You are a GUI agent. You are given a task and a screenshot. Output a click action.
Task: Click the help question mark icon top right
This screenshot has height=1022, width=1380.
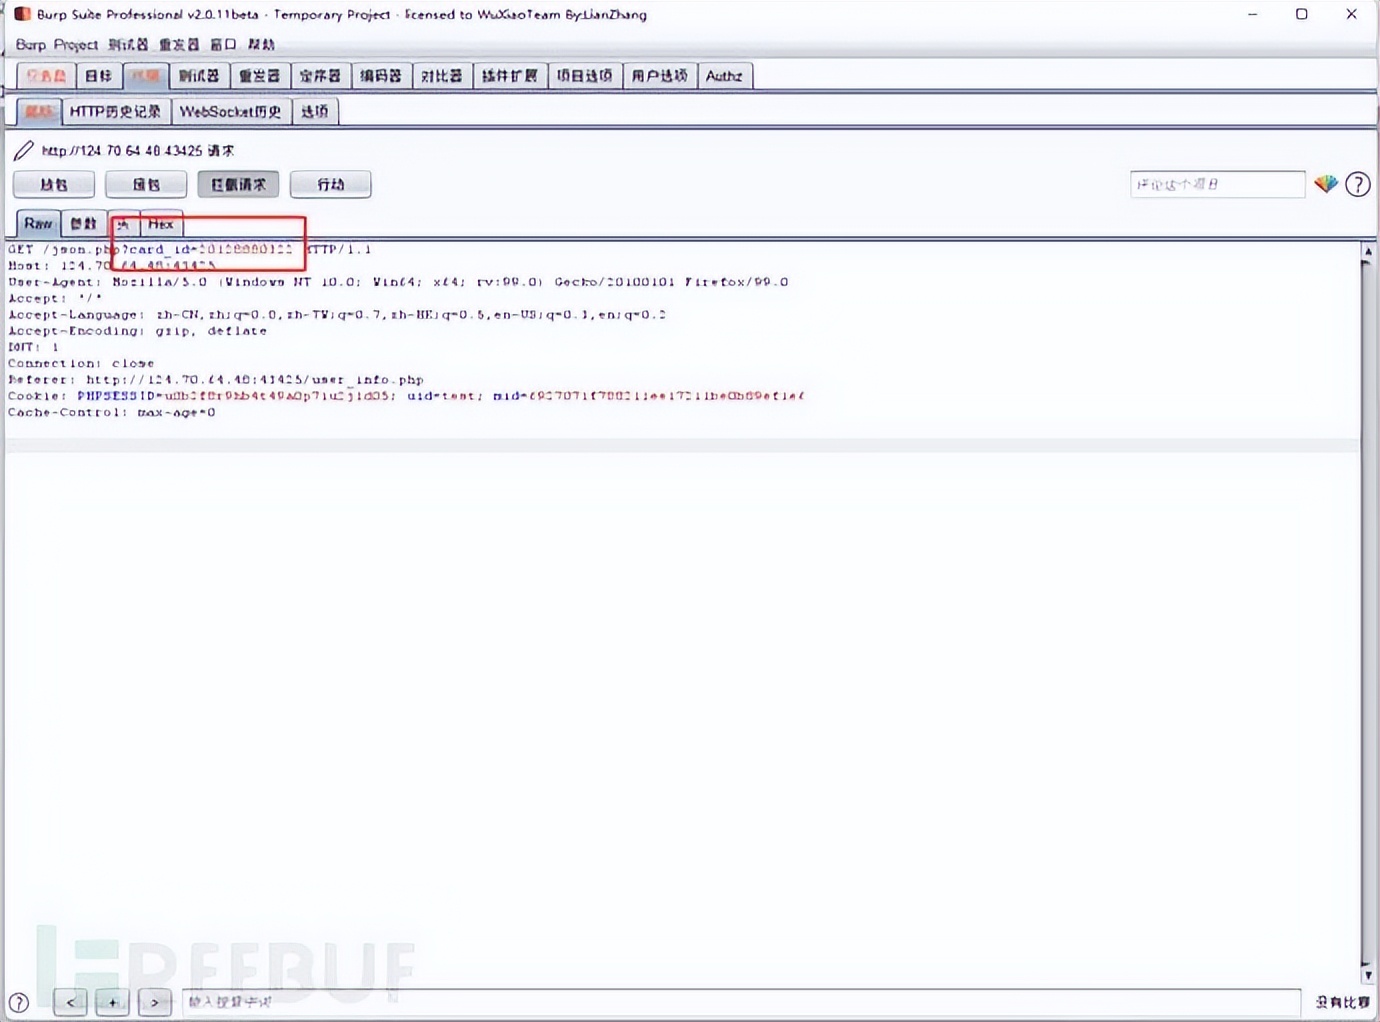tap(1358, 184)
